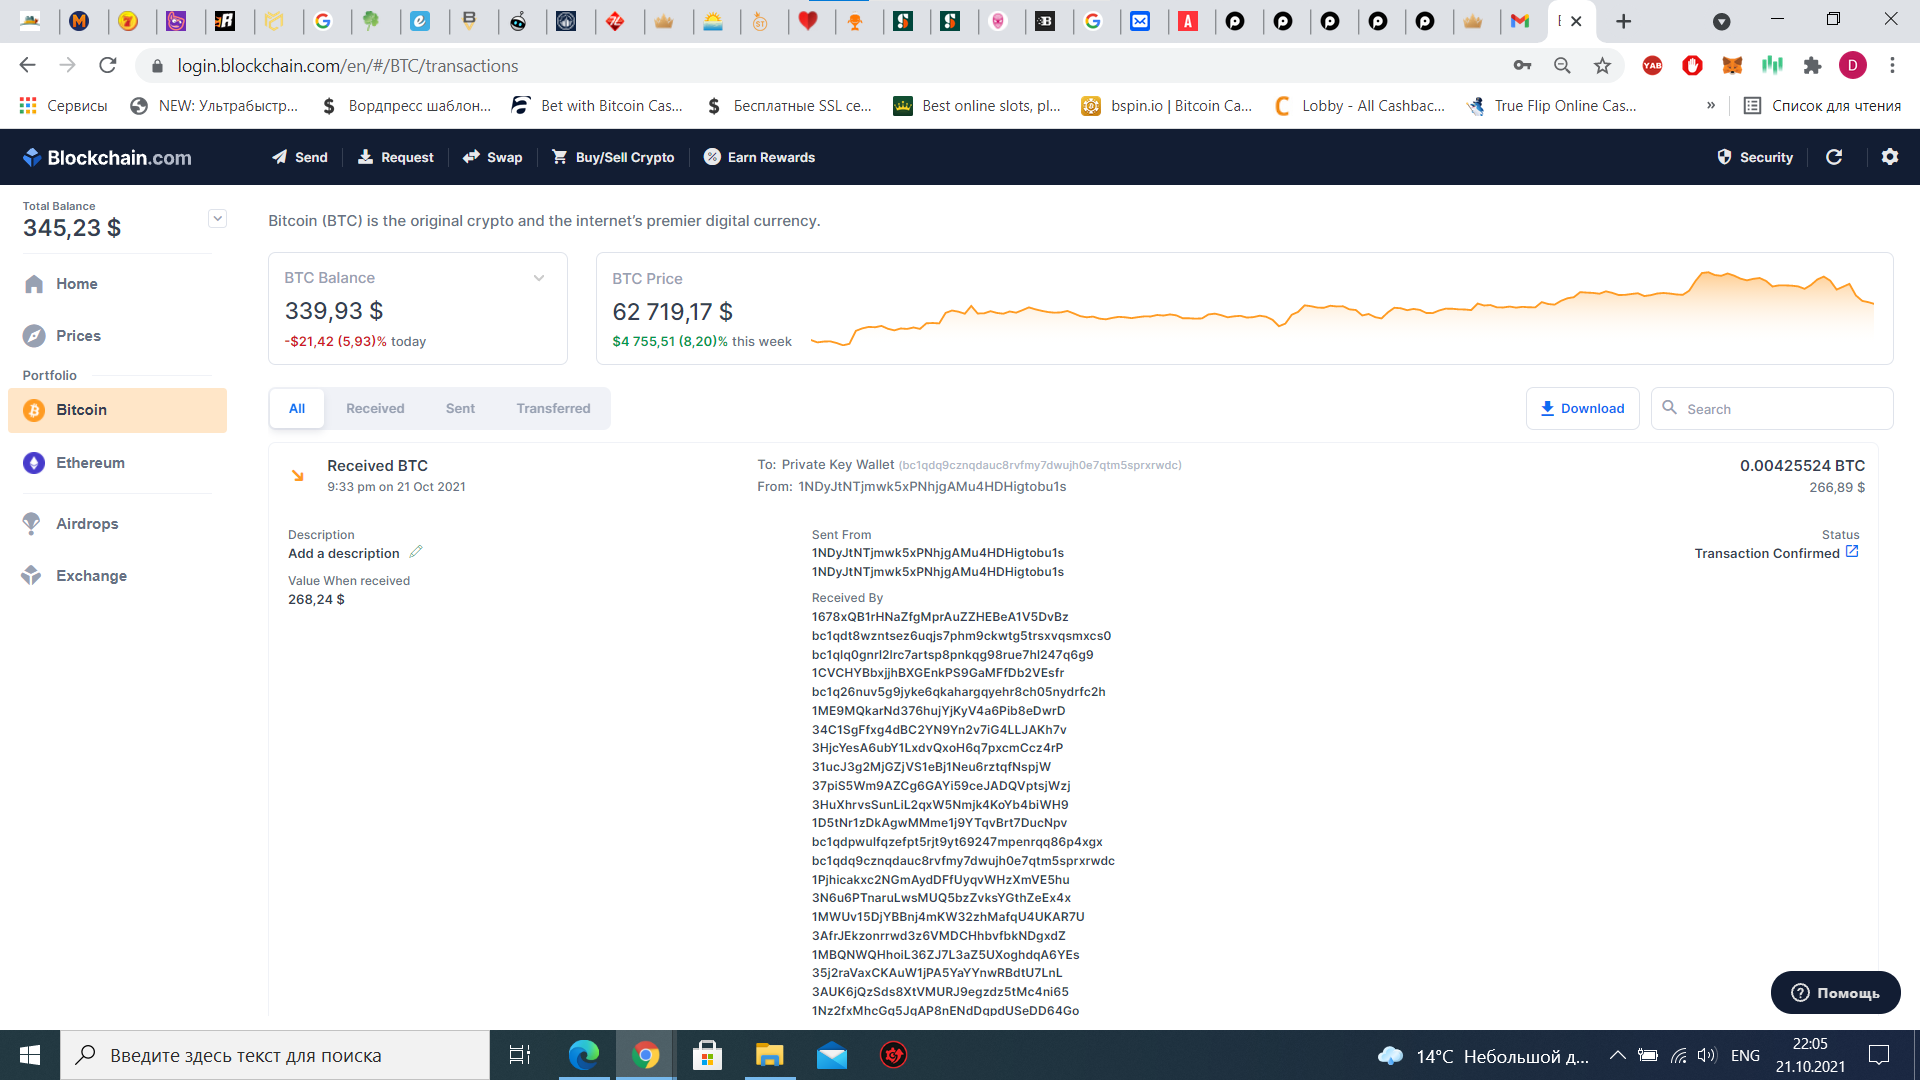Switch to the Received tab
The height and width of the screenshot is (1080, 1920).
tap(375, 408)
